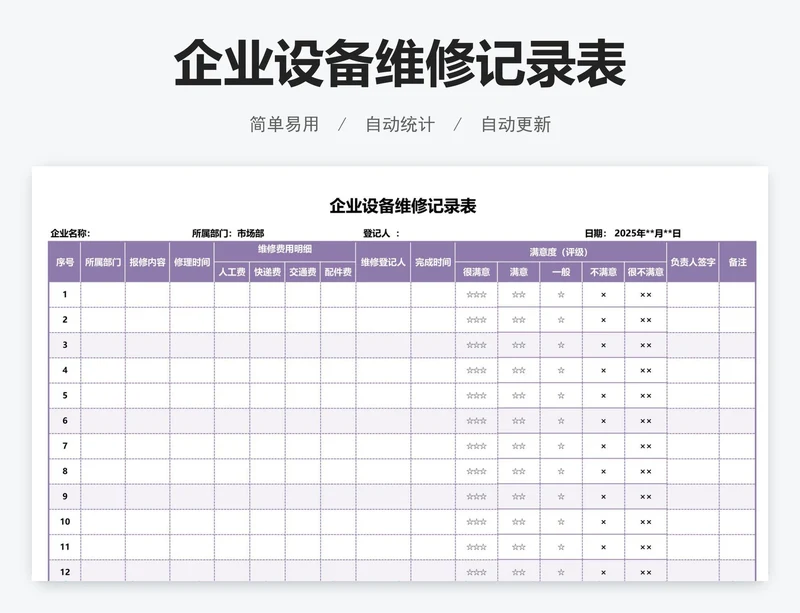This screenshot has width=800, height=613.
Task: Choose single-star rating in row 3
Action: (561, 345)
